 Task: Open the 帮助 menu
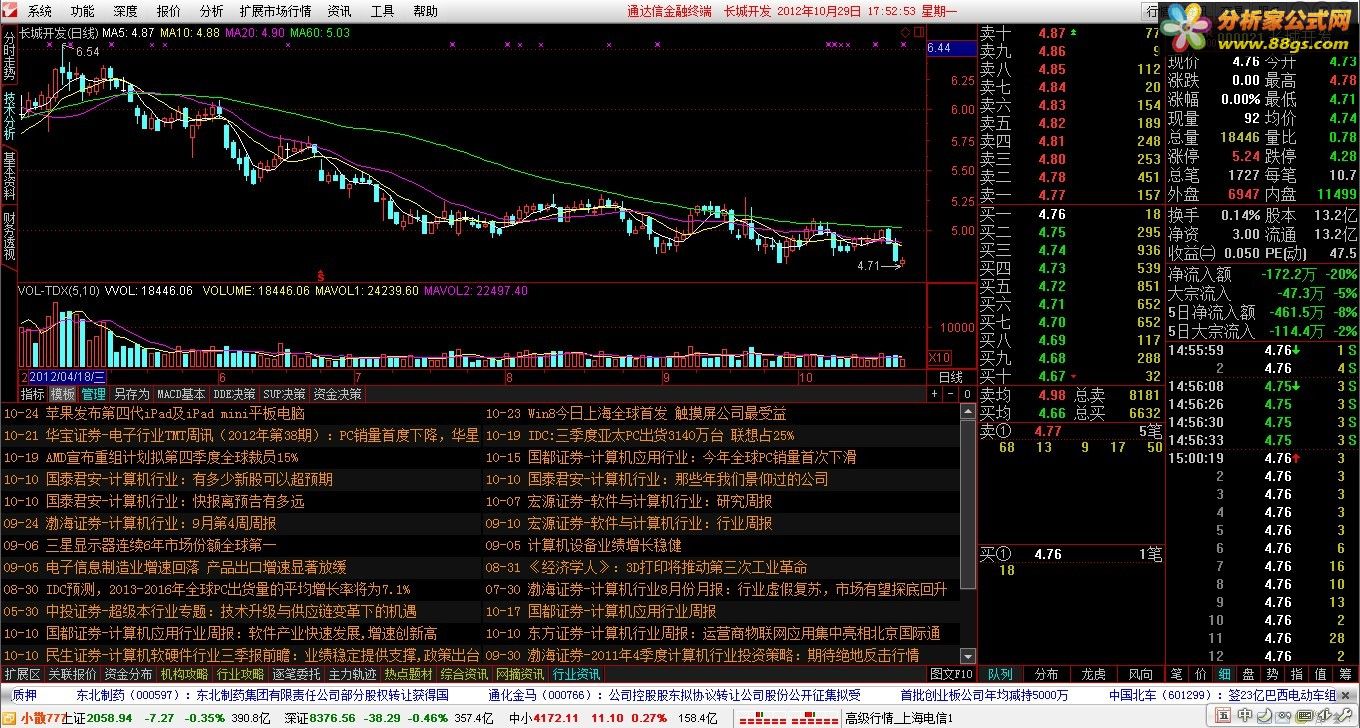tap(425, 11)
